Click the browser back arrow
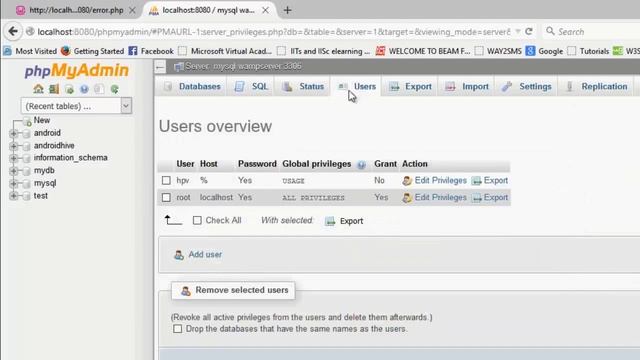 (x=13, y=31)
